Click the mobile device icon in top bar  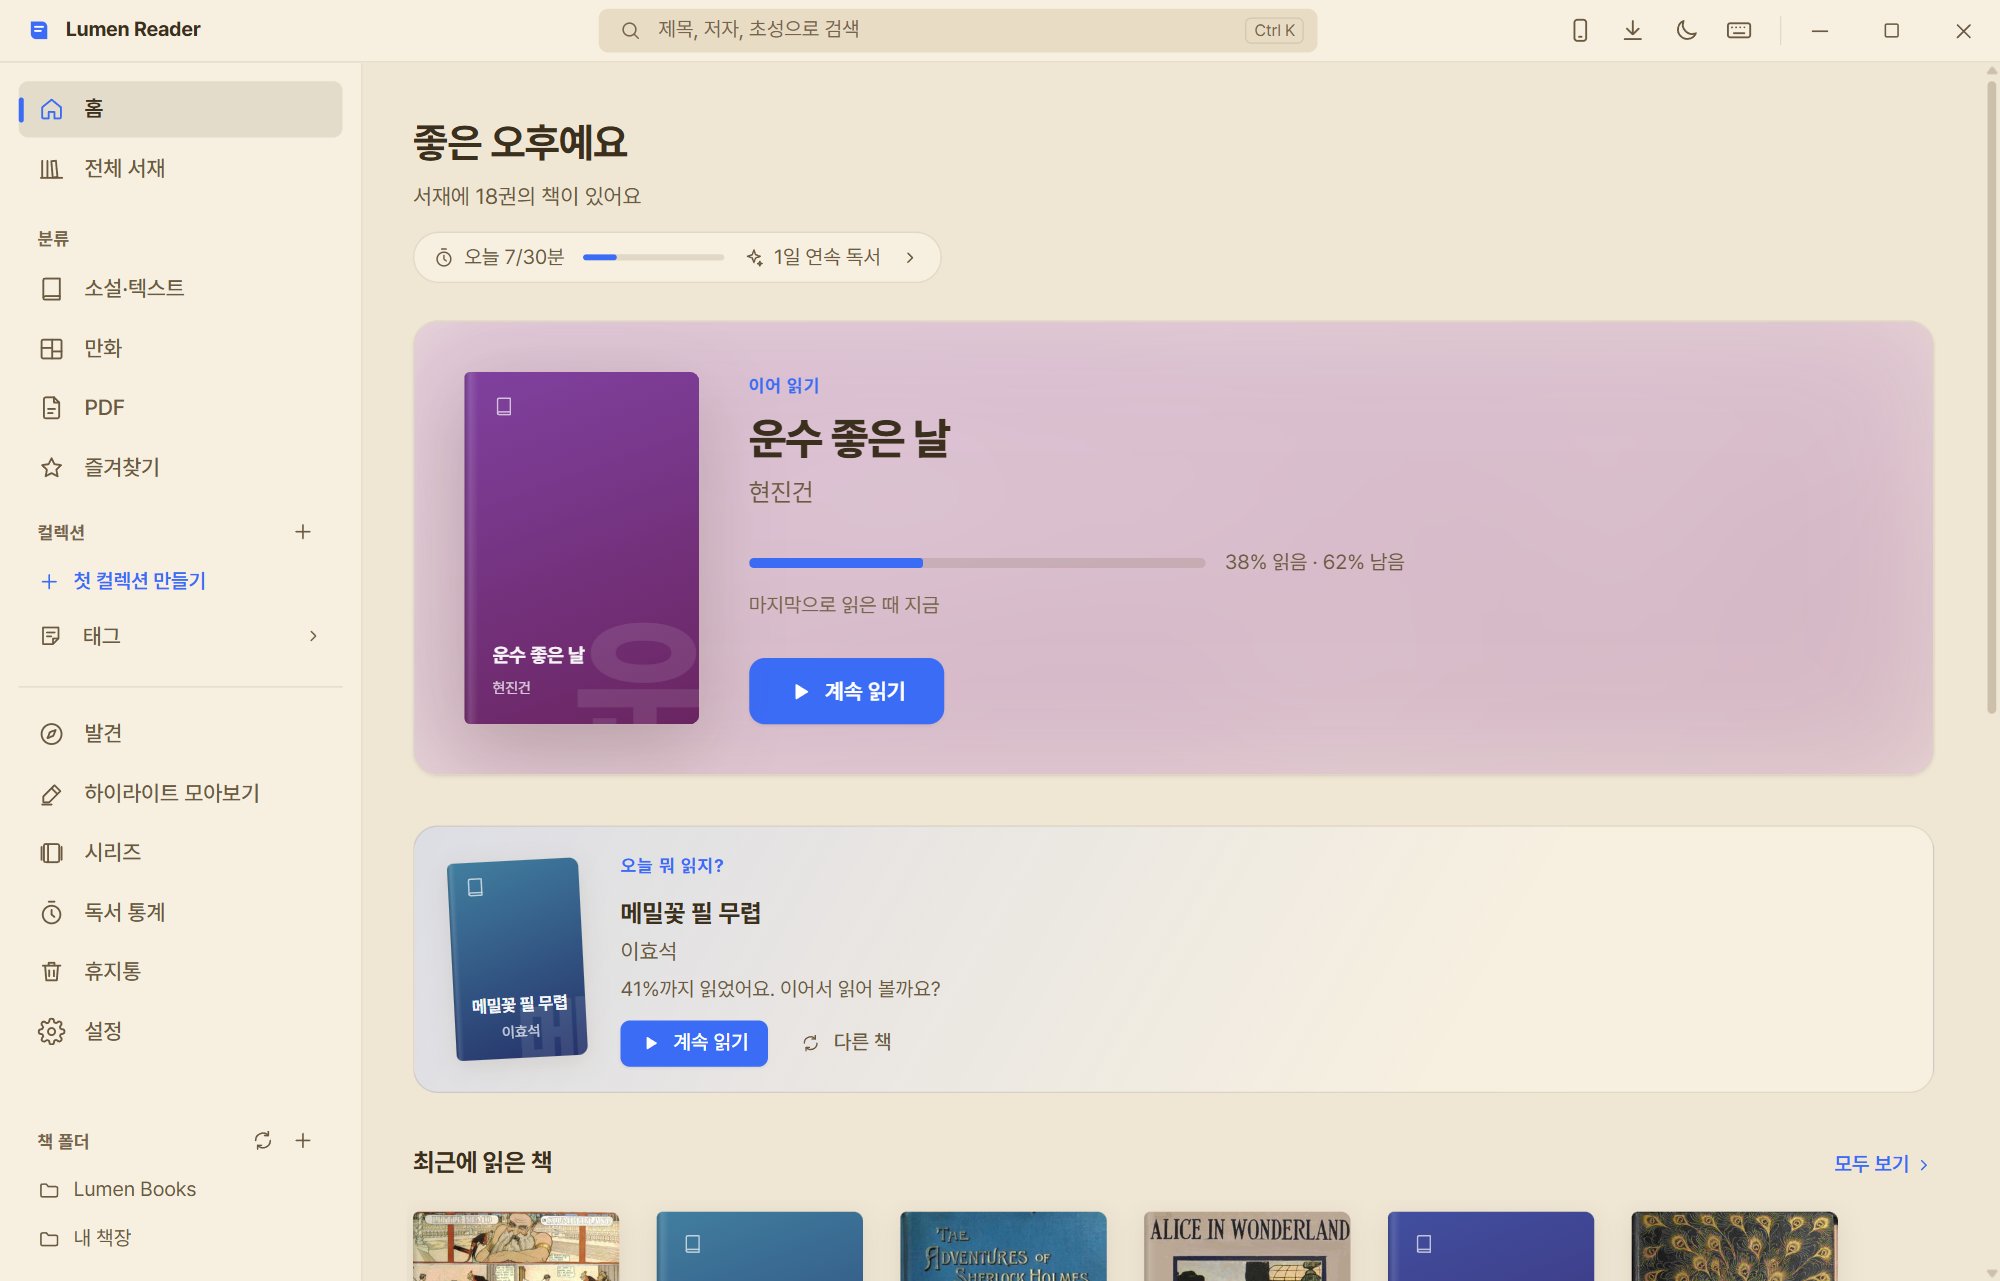[x=1580, y=30]
